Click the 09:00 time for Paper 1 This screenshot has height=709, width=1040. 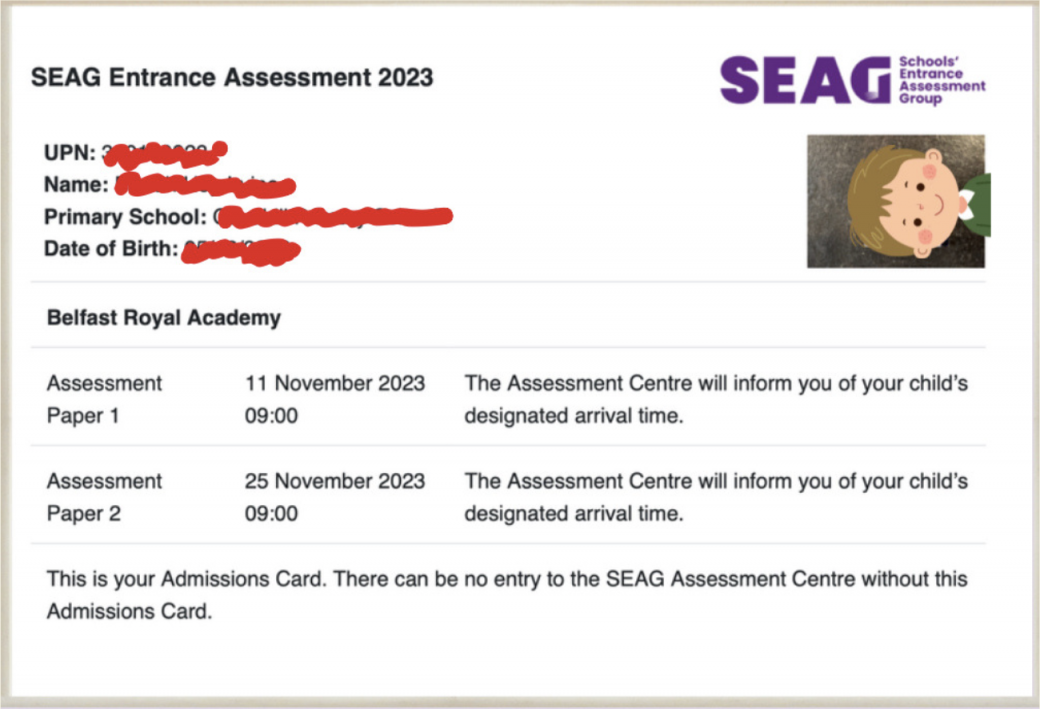pos(271,416)
